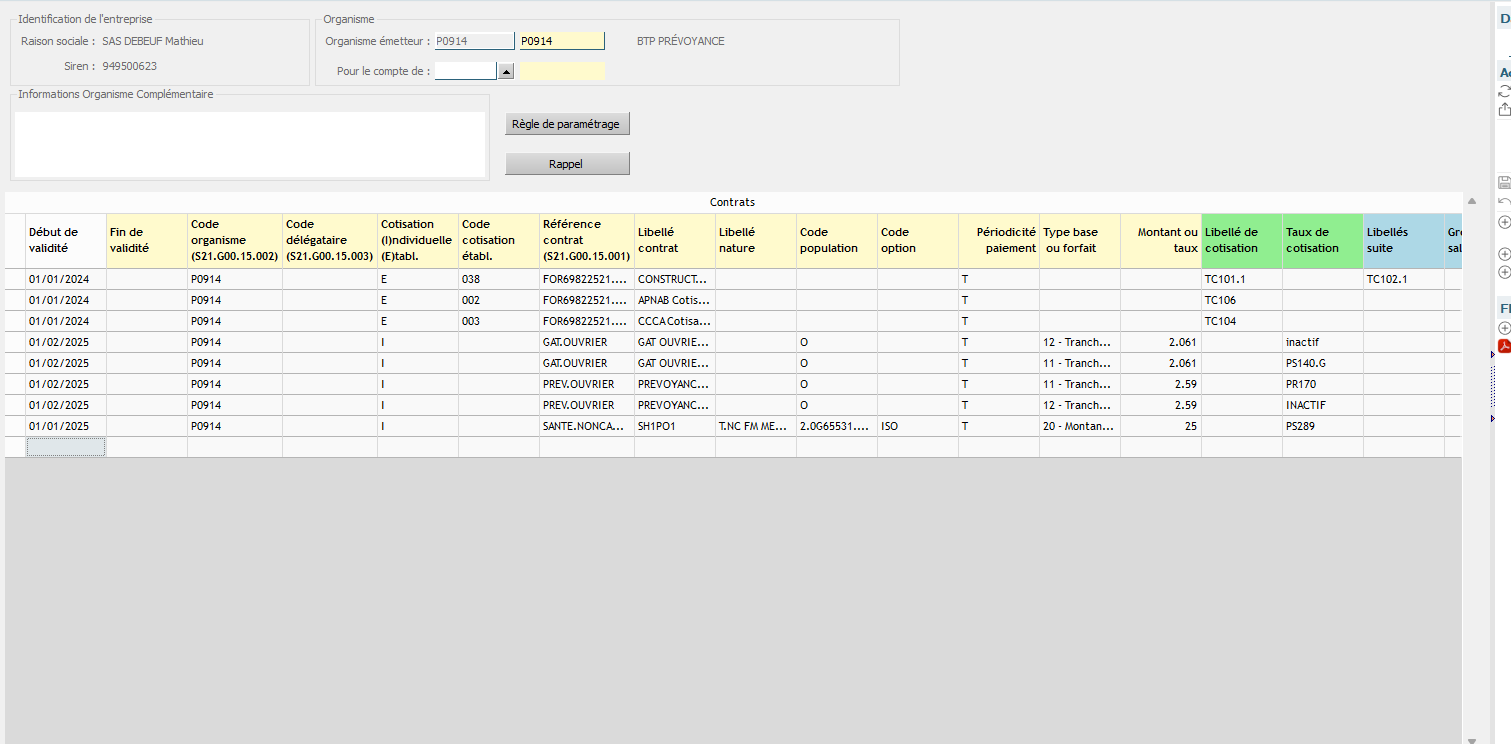
Task: Click the 'SANTE.NONCA...' référence contrat cell
Action: pos(586,426)
